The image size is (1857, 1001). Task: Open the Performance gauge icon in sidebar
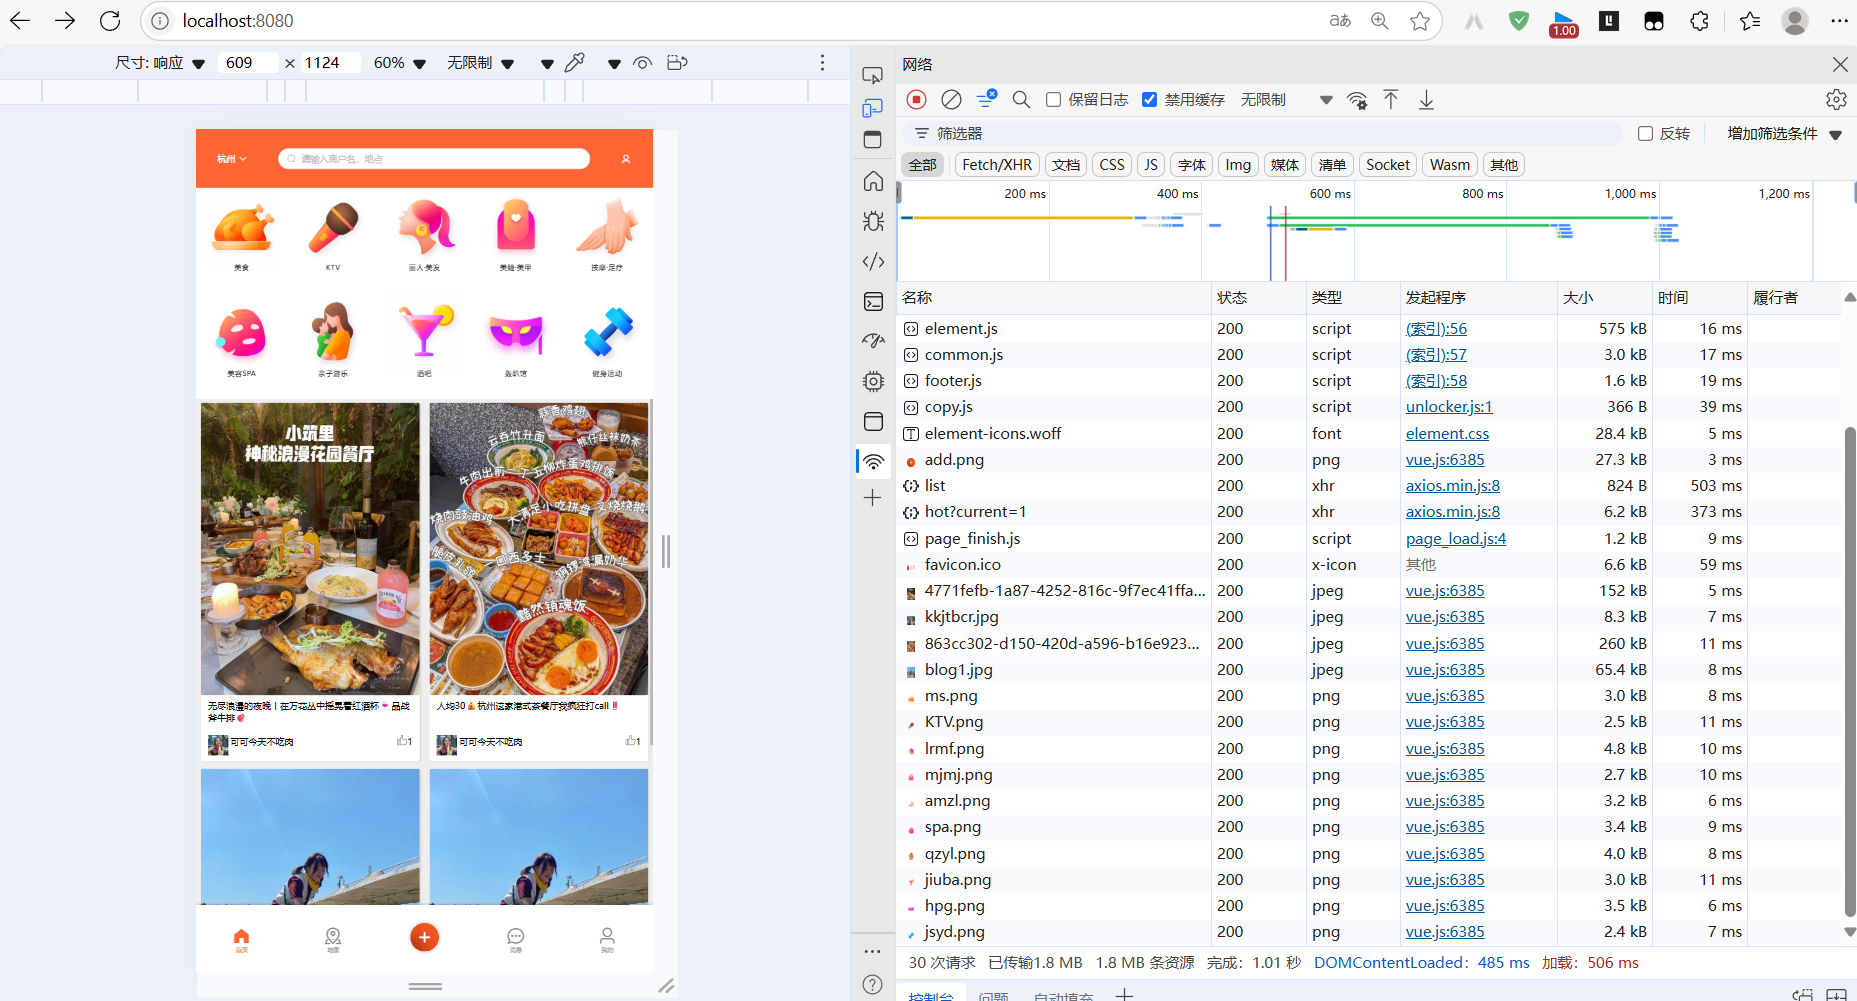click(x=873, y=341)
